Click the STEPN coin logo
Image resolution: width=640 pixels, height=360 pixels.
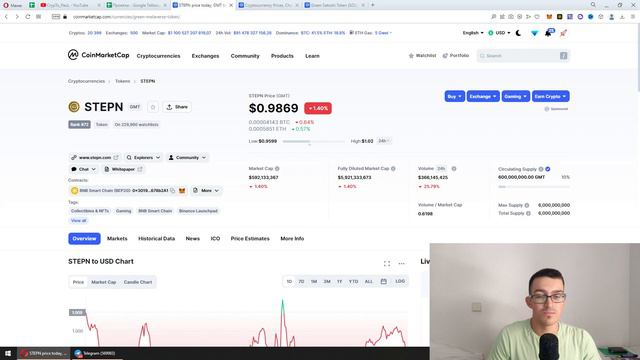coord(74,107)
